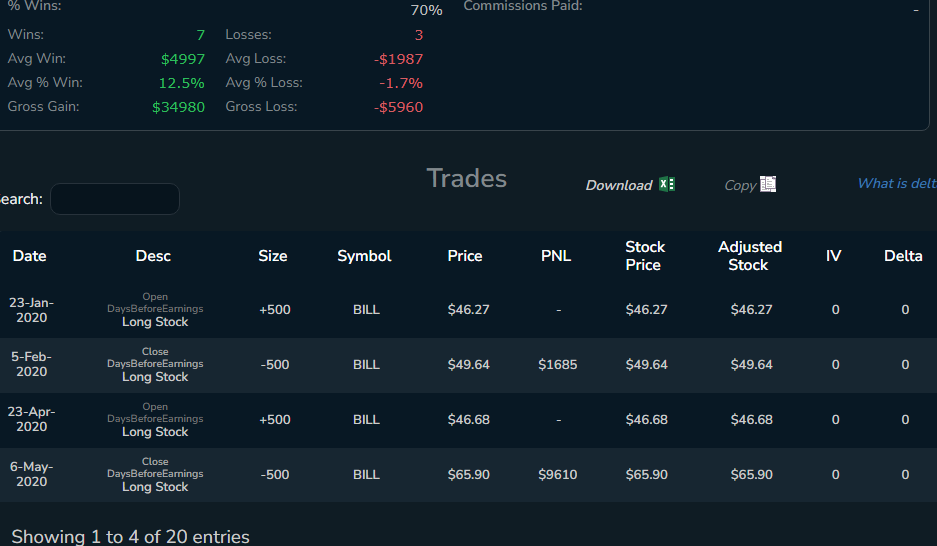The width and height of the screenshot is (937, 546).
Task: Sort by the Adjusted Stock column header
Action: point(749,256)
